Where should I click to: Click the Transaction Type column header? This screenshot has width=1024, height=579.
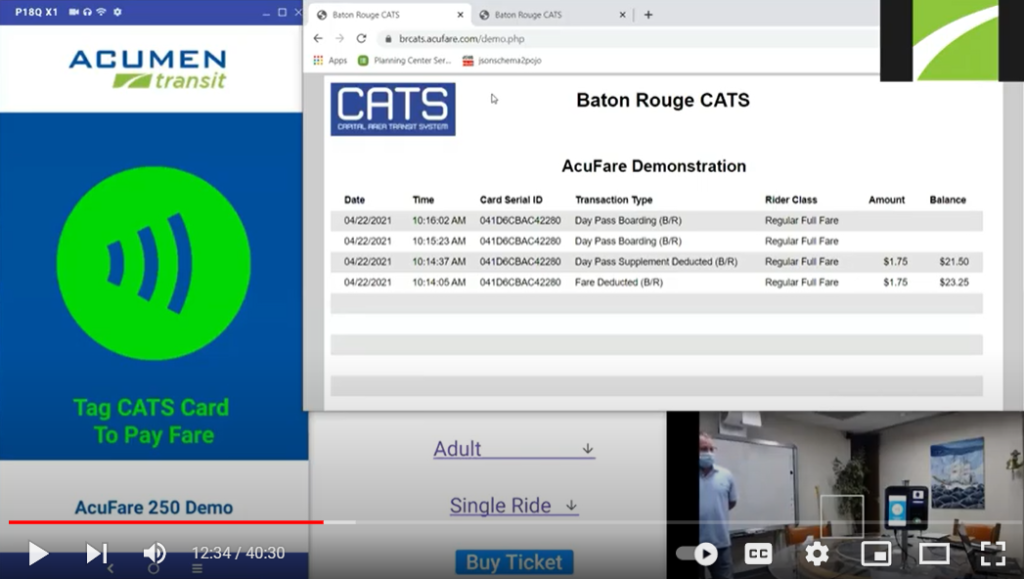[x=614, y=200]
